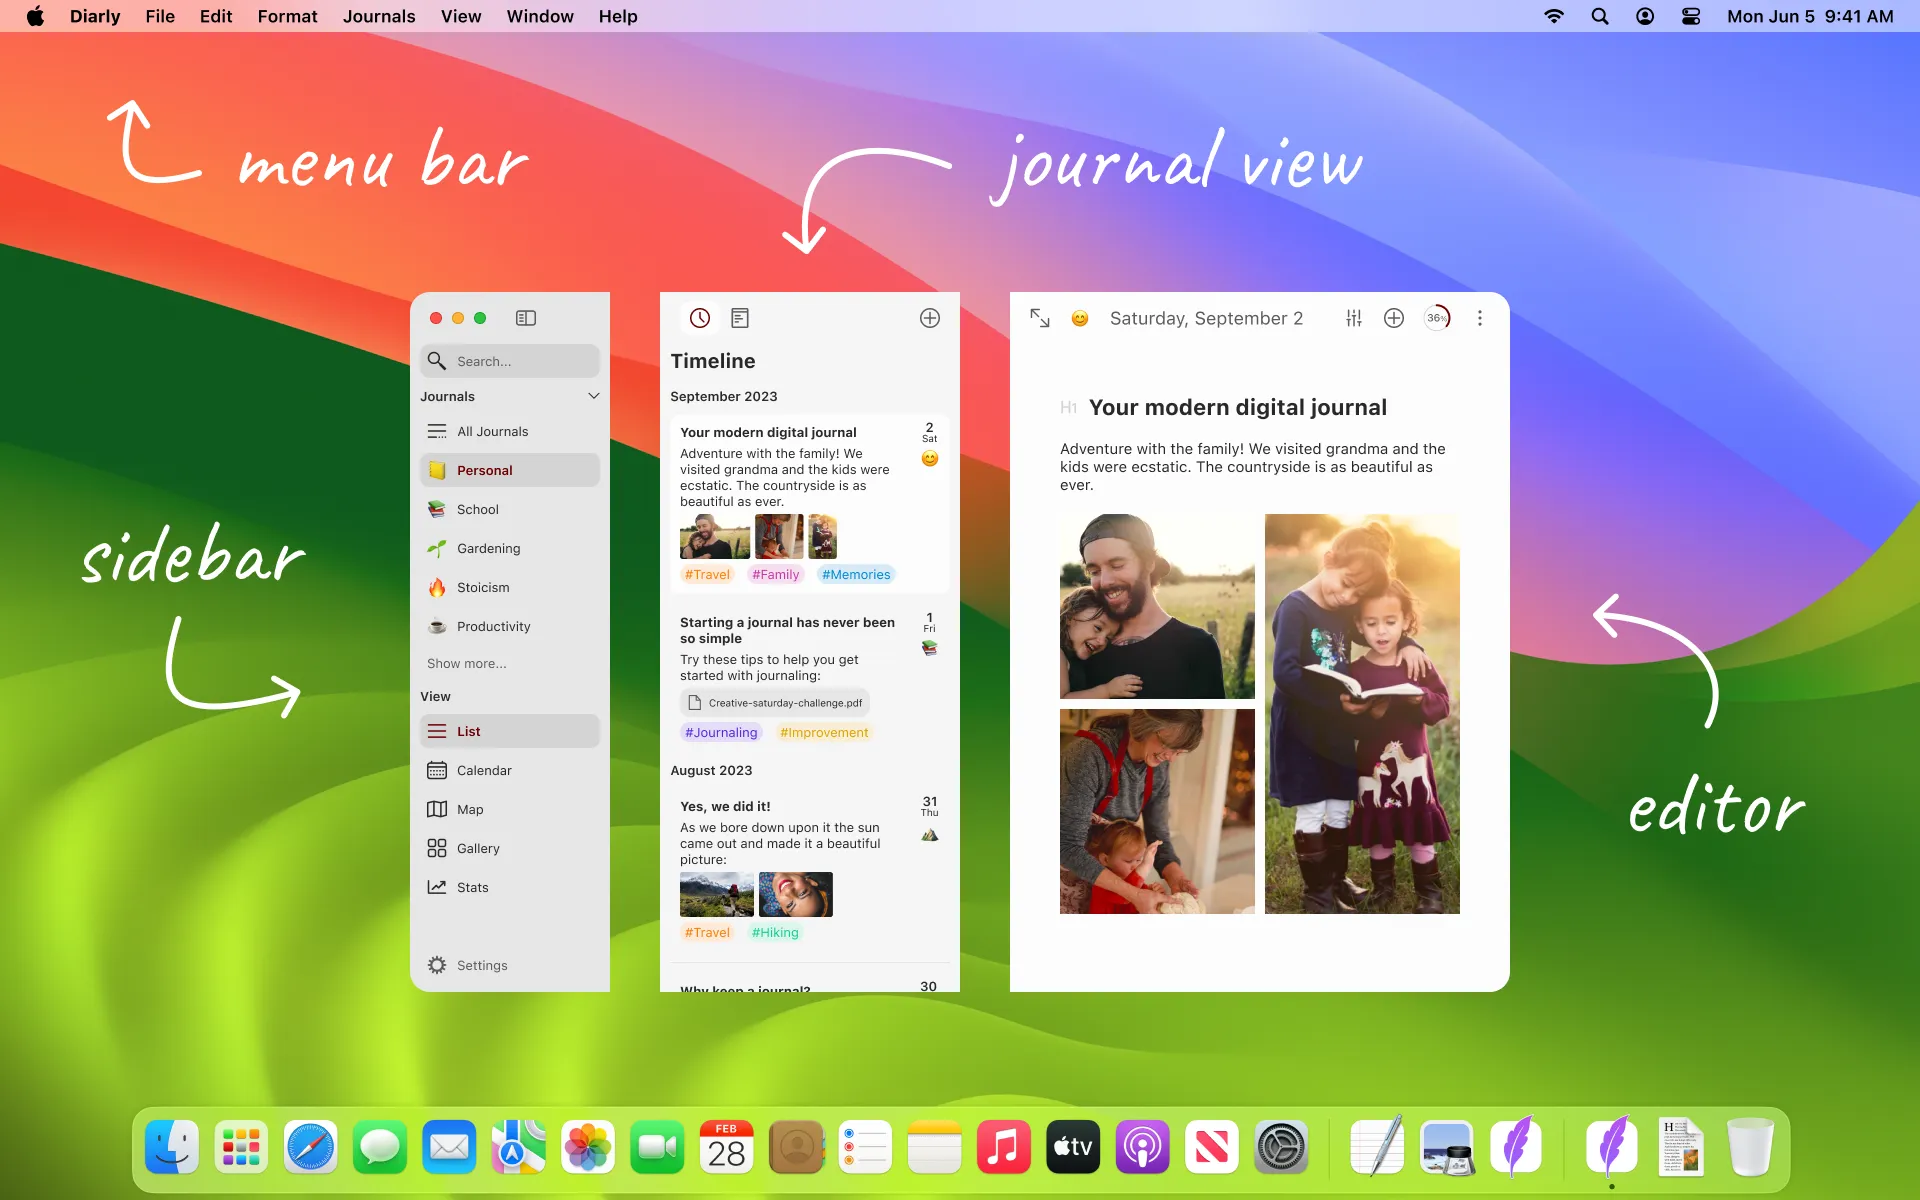Click the Wi-Fi status icon
Image resolution: width=1920 pixels, height=1200 pixels.
1554,16
